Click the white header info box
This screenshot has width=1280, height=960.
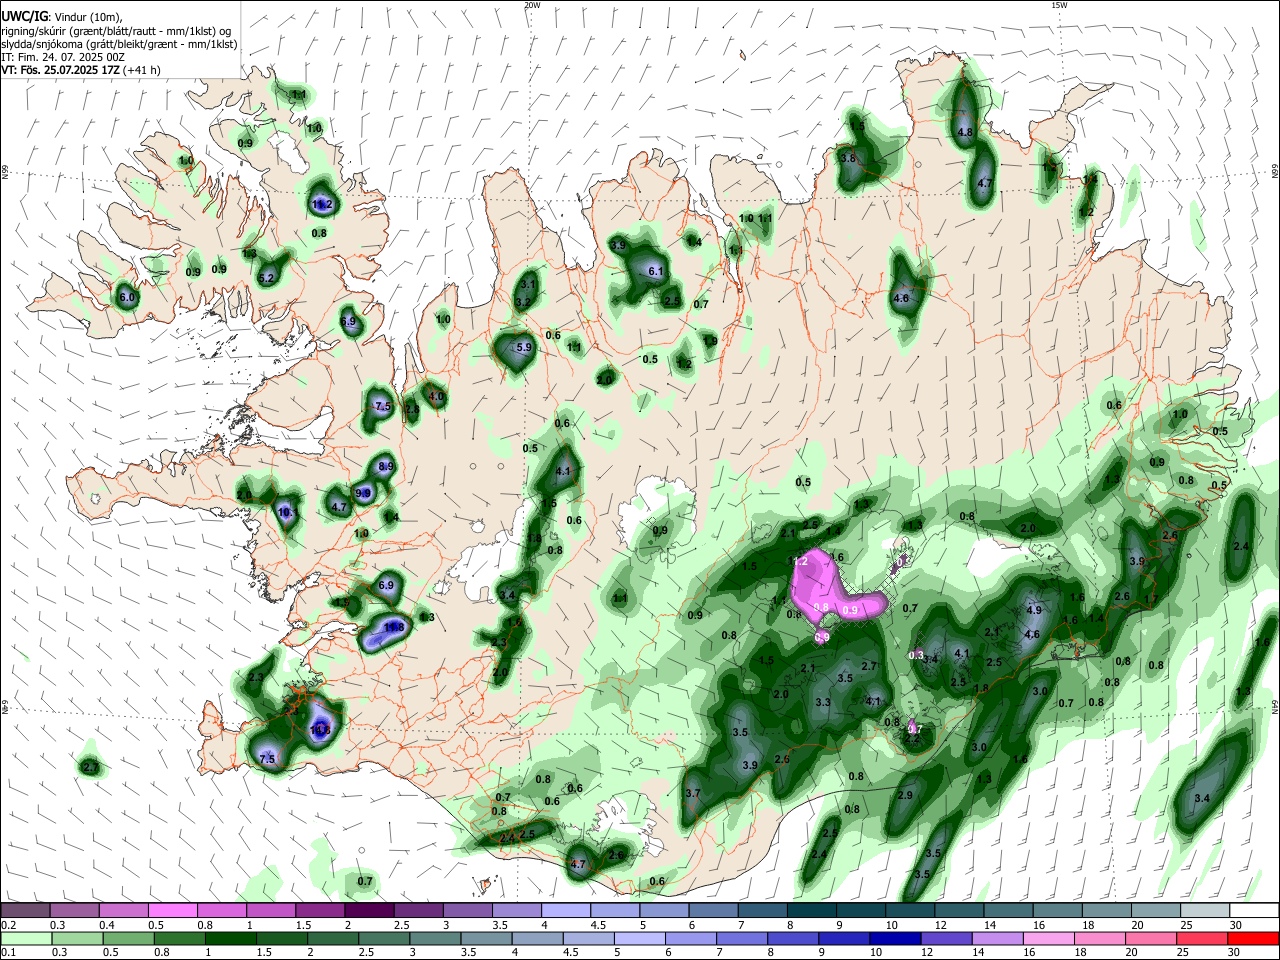pos(120,40)
